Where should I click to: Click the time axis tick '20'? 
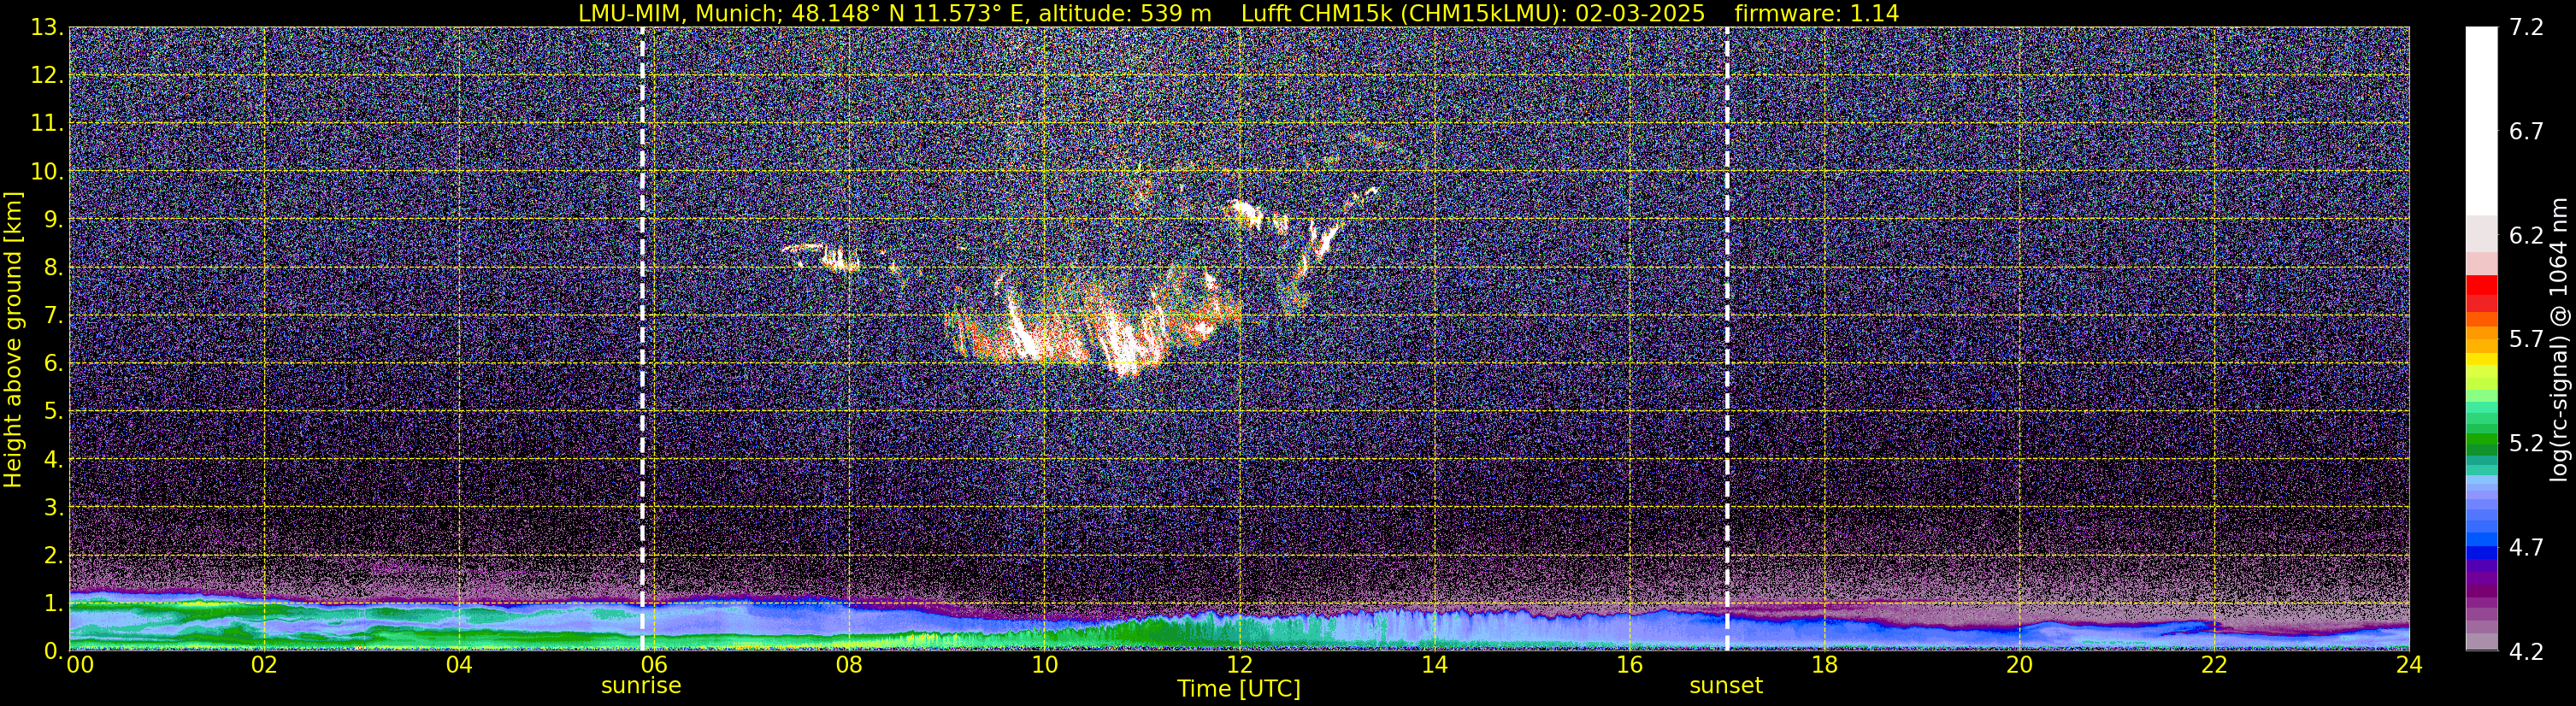2019,665
